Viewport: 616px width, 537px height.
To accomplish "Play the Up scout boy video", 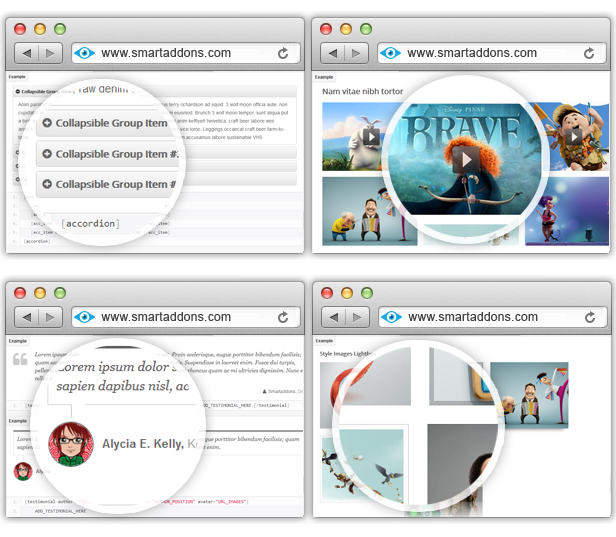I will (x=574, y=137).
